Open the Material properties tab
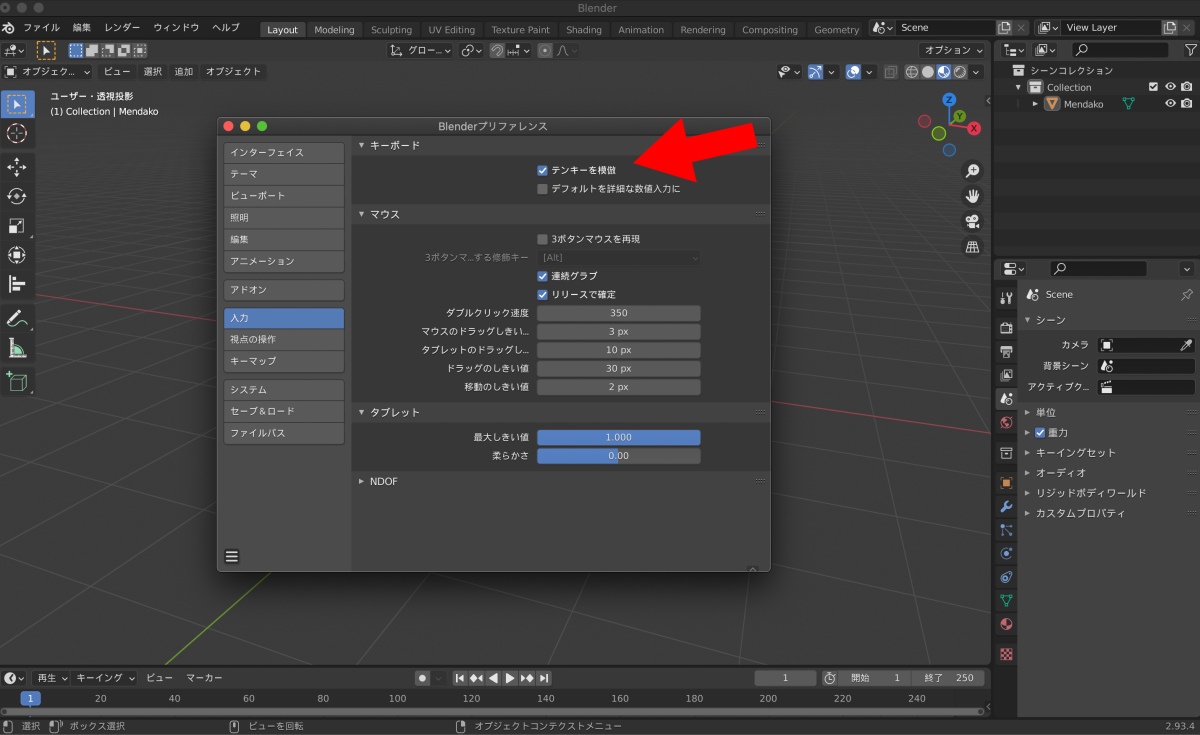Viewport: 1200px width, 735px height. point(1006,624)
